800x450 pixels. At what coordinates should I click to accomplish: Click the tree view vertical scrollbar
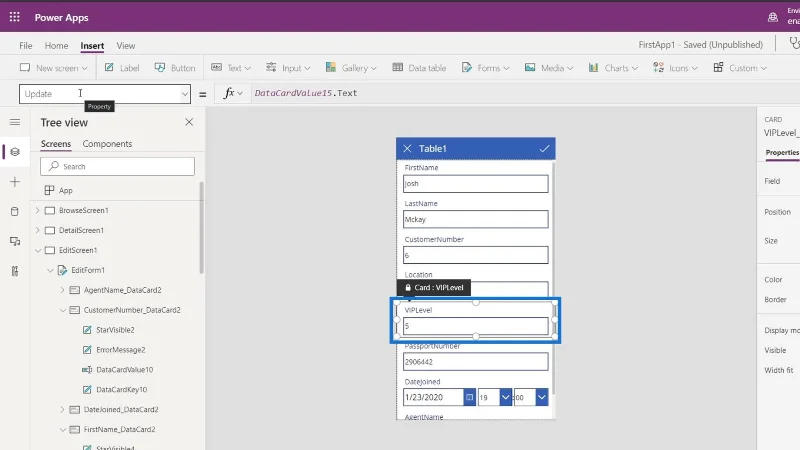click(202, 228)
